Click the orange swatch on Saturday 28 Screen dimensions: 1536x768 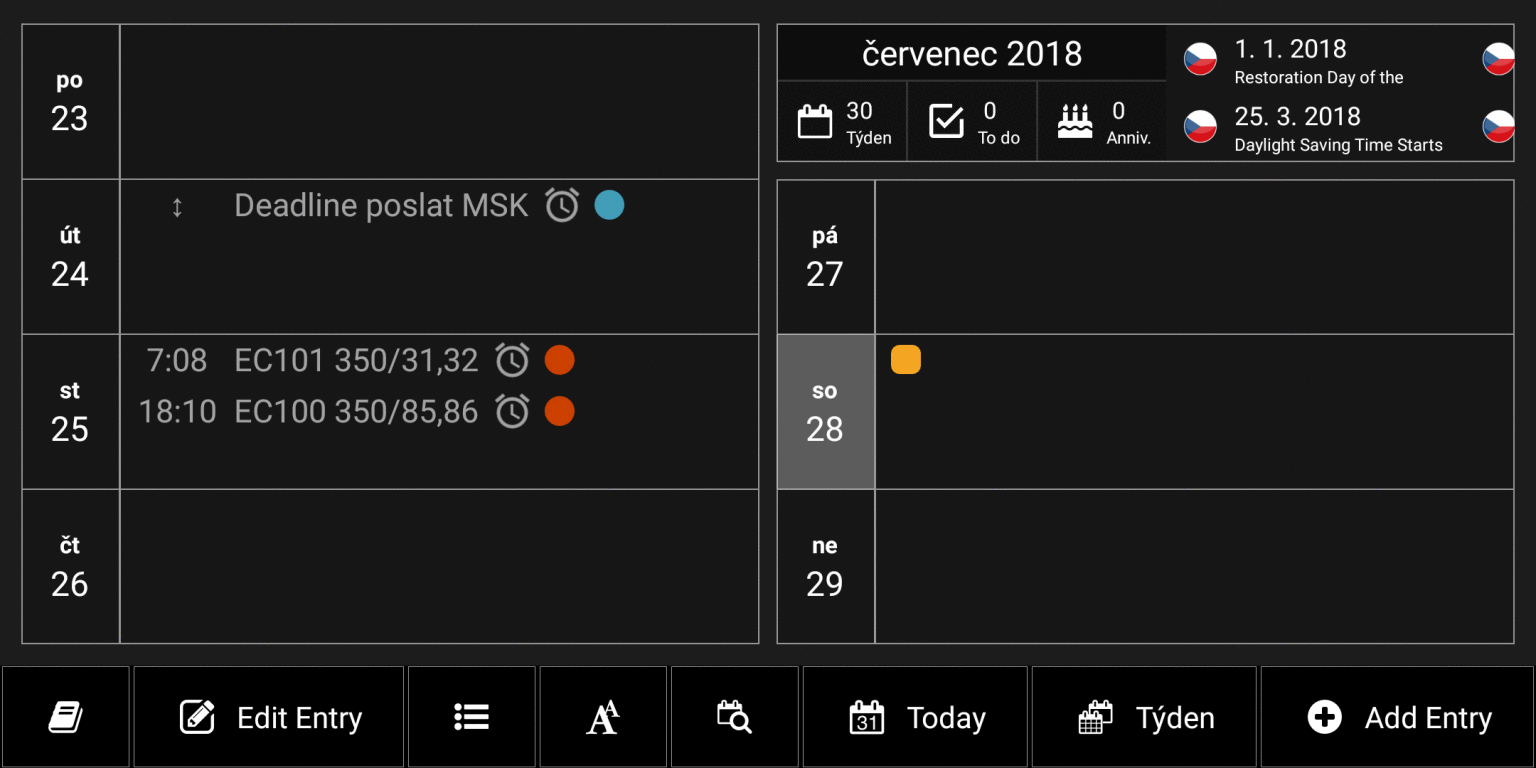[906, 360]
